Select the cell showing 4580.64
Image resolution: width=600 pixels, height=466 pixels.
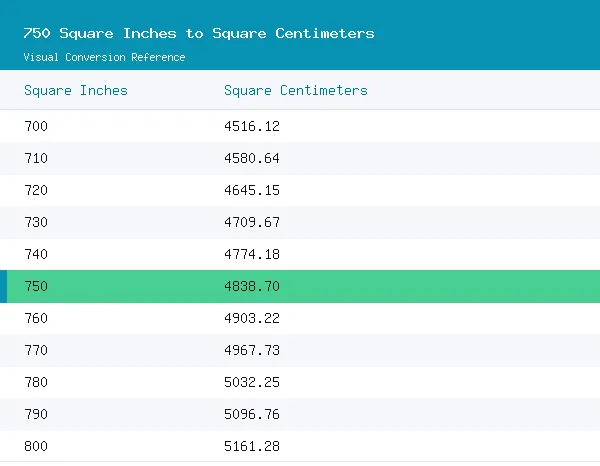click(x=252, y=158)
